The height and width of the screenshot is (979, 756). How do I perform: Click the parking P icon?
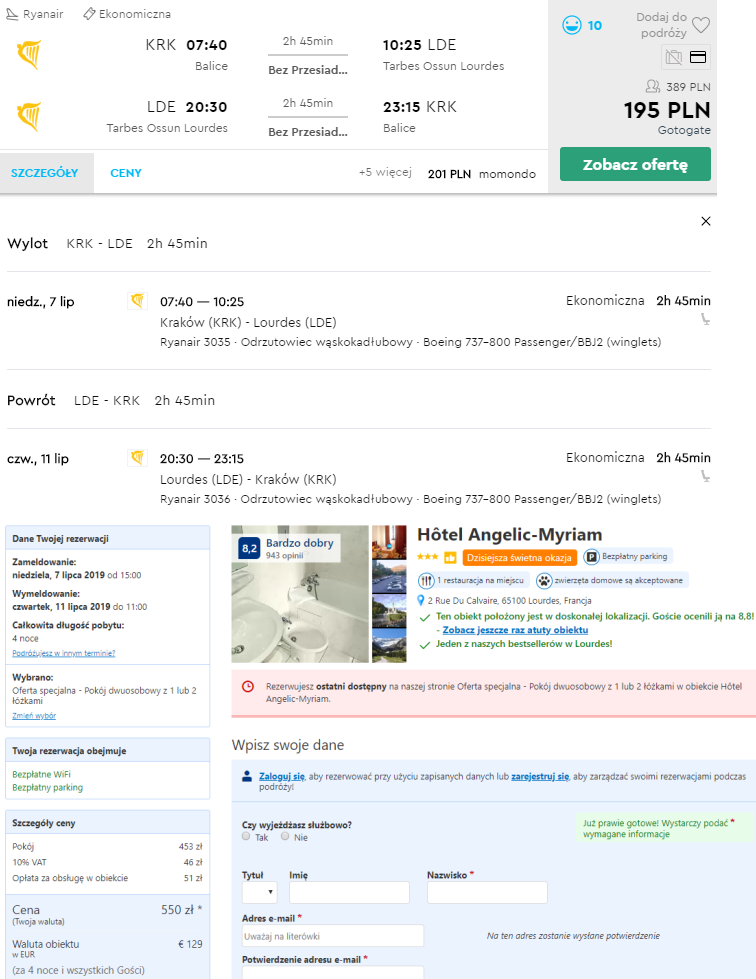(591, 556)
